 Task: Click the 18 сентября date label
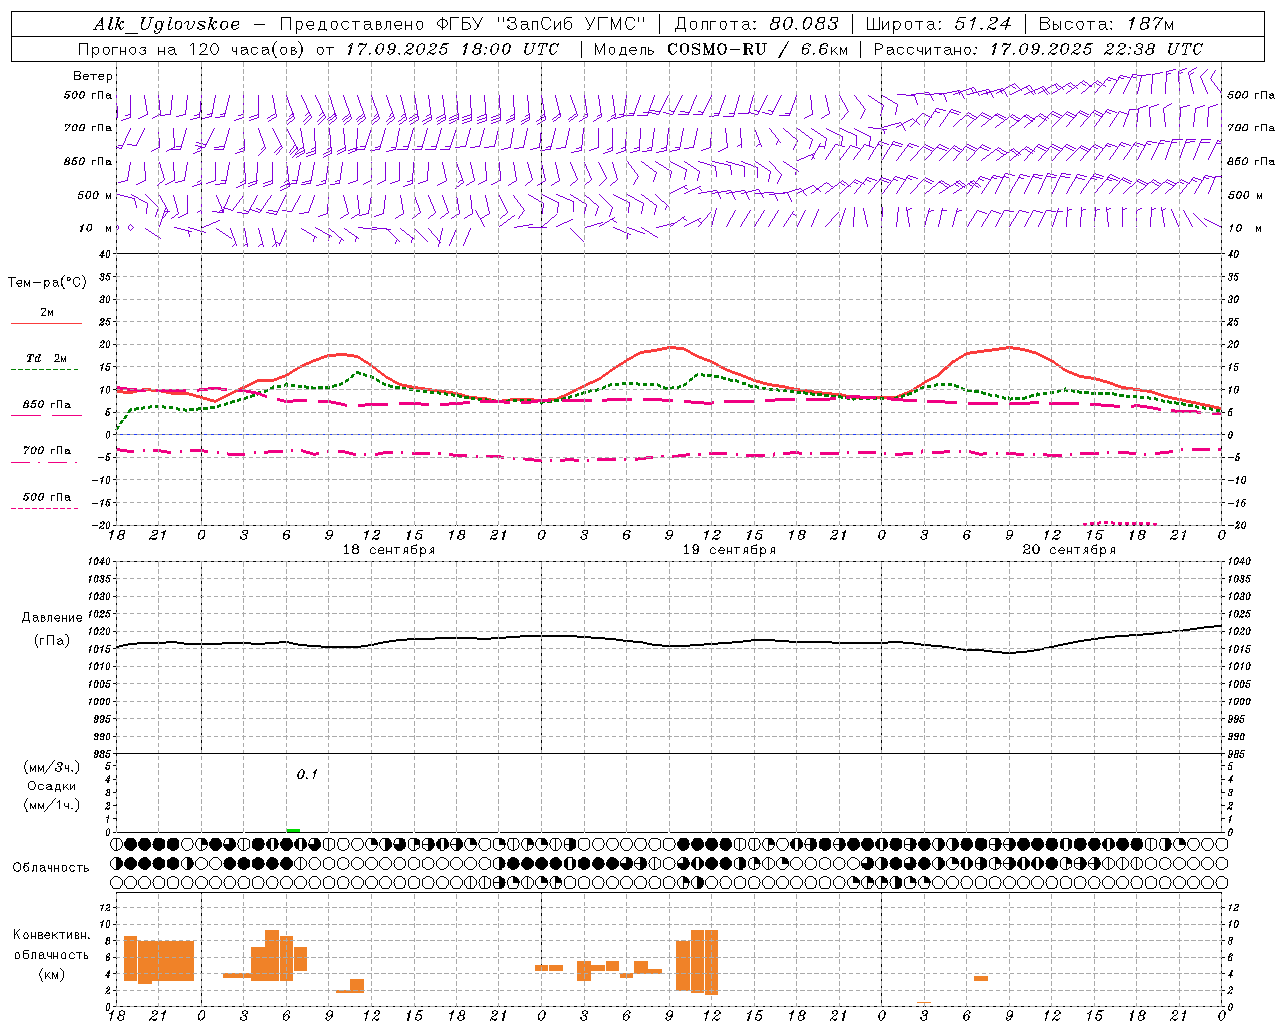(x=389, y=550)
